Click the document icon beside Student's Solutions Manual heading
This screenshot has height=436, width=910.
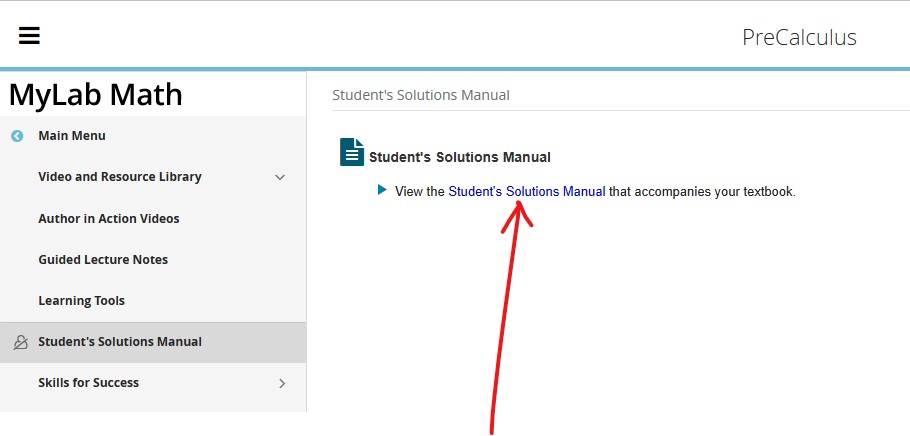click(x=352, y=152)
